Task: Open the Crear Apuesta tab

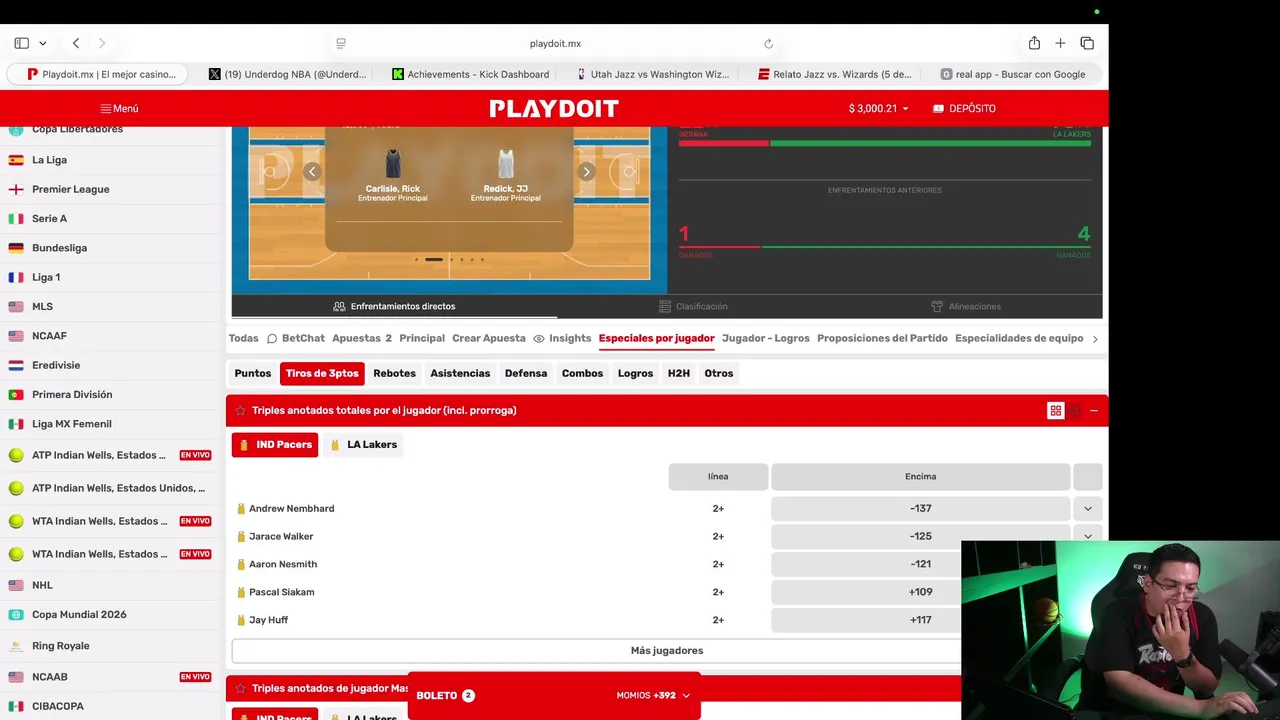Action: (489, 338)
